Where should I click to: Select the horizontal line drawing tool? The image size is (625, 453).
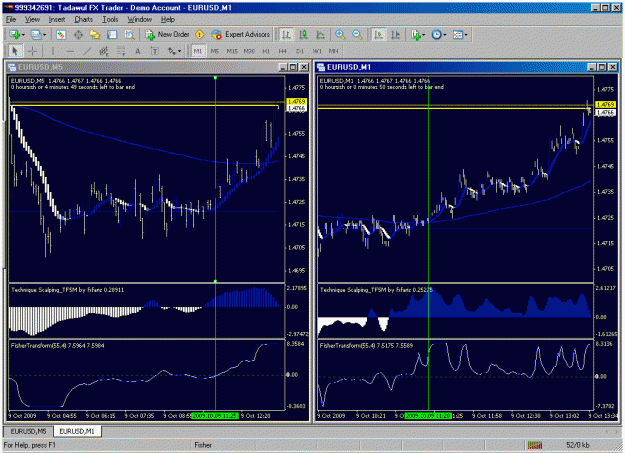click(70, 51)
